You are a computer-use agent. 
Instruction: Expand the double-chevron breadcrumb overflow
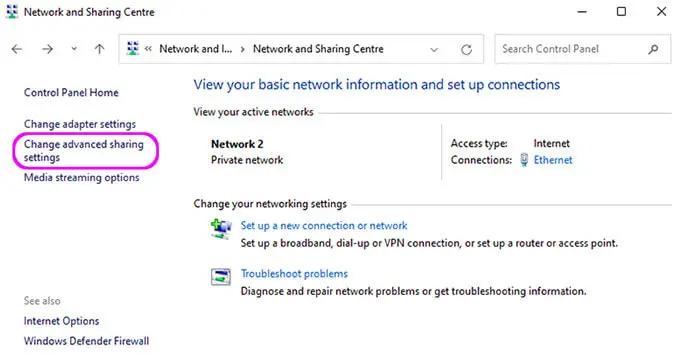coord(148,49)
